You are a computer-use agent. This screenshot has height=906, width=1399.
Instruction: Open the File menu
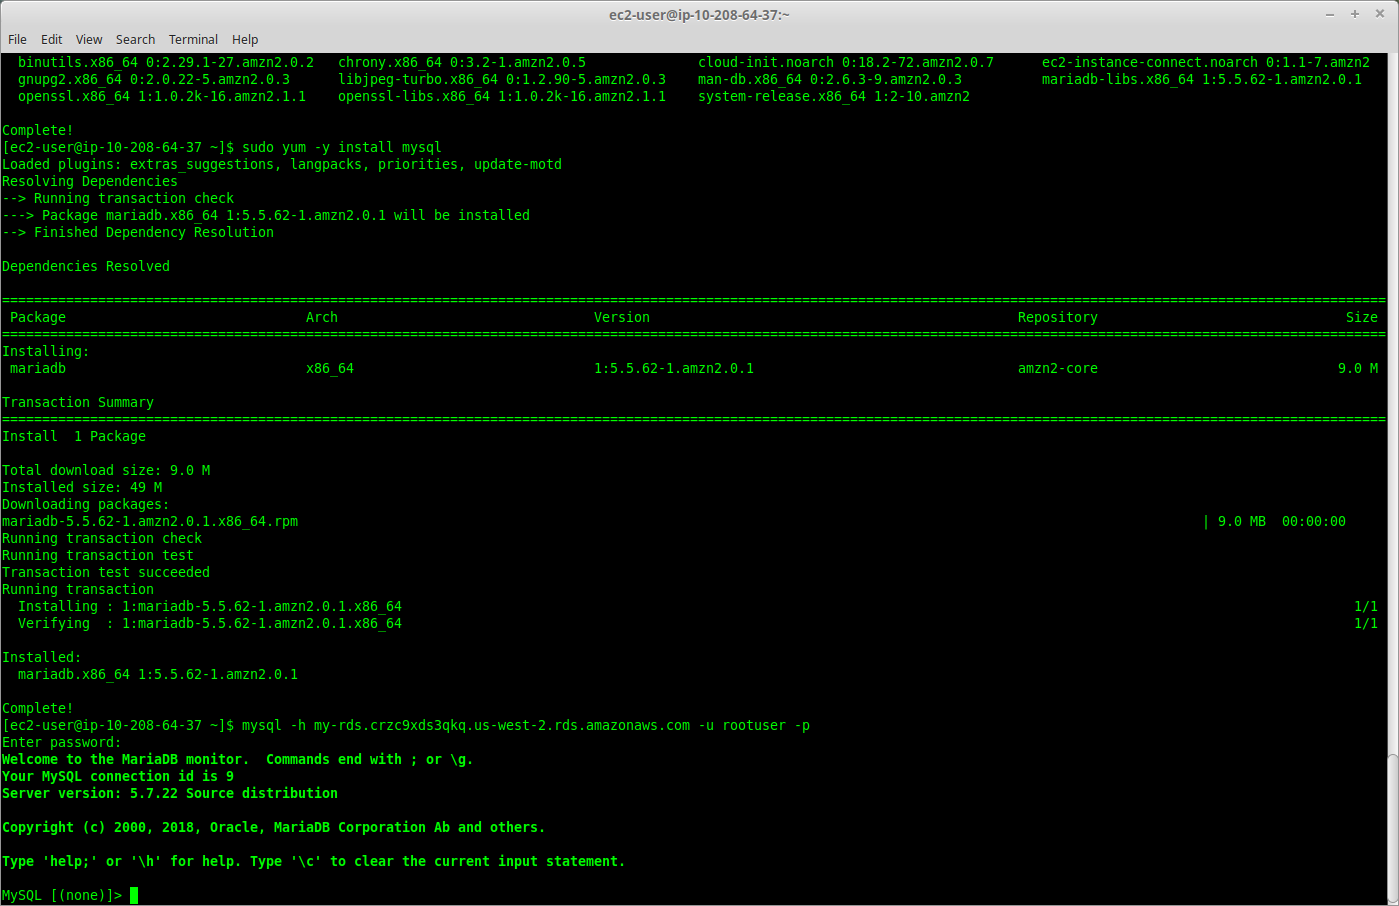tap(17, 39)
